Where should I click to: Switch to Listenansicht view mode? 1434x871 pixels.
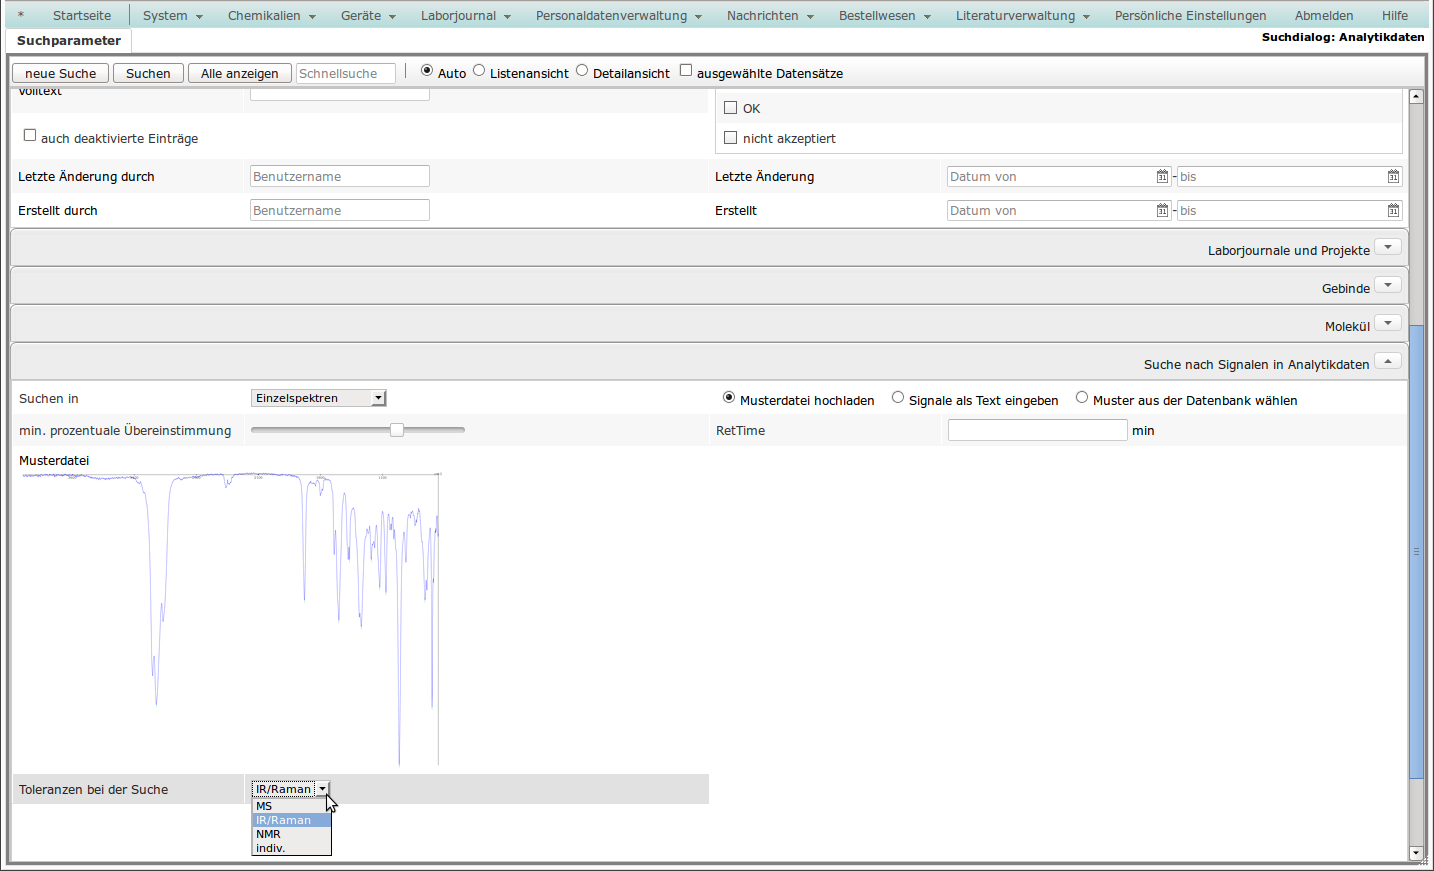pos(479,71)
